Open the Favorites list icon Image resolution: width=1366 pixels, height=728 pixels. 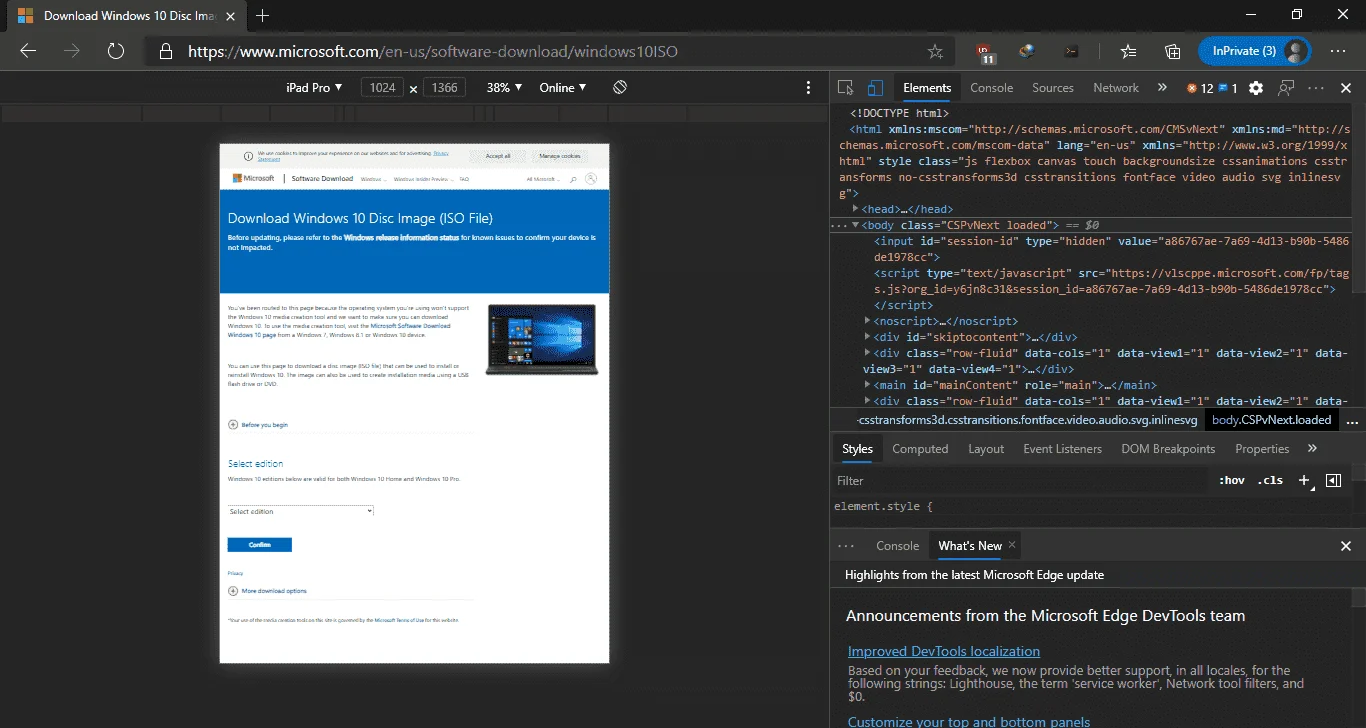pyautogui.click(x=1129, y=51)
